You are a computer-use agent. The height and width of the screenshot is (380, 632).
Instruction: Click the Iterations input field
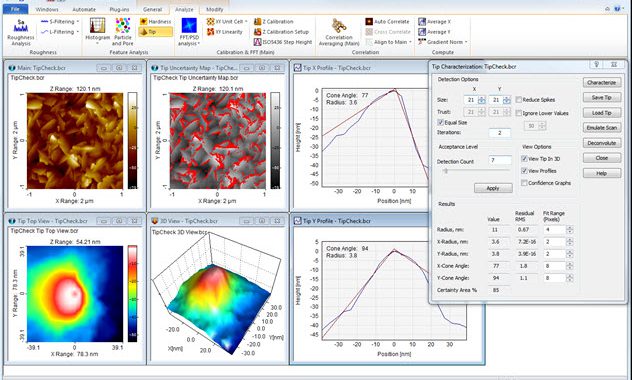point(500,133)
